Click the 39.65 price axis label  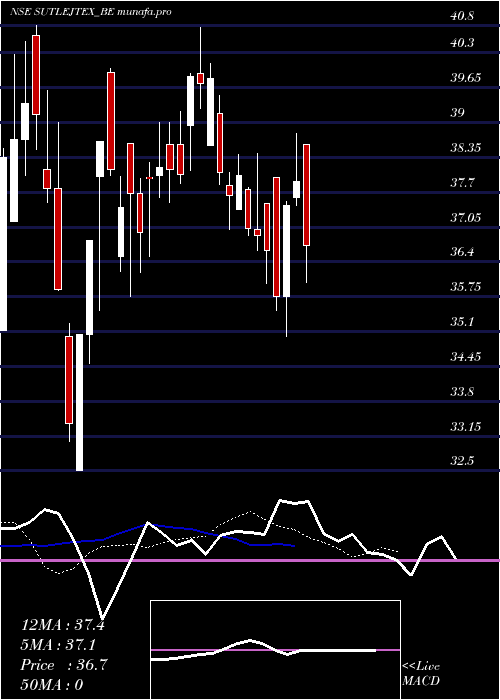pyautogui.click(x=466, y=78)
